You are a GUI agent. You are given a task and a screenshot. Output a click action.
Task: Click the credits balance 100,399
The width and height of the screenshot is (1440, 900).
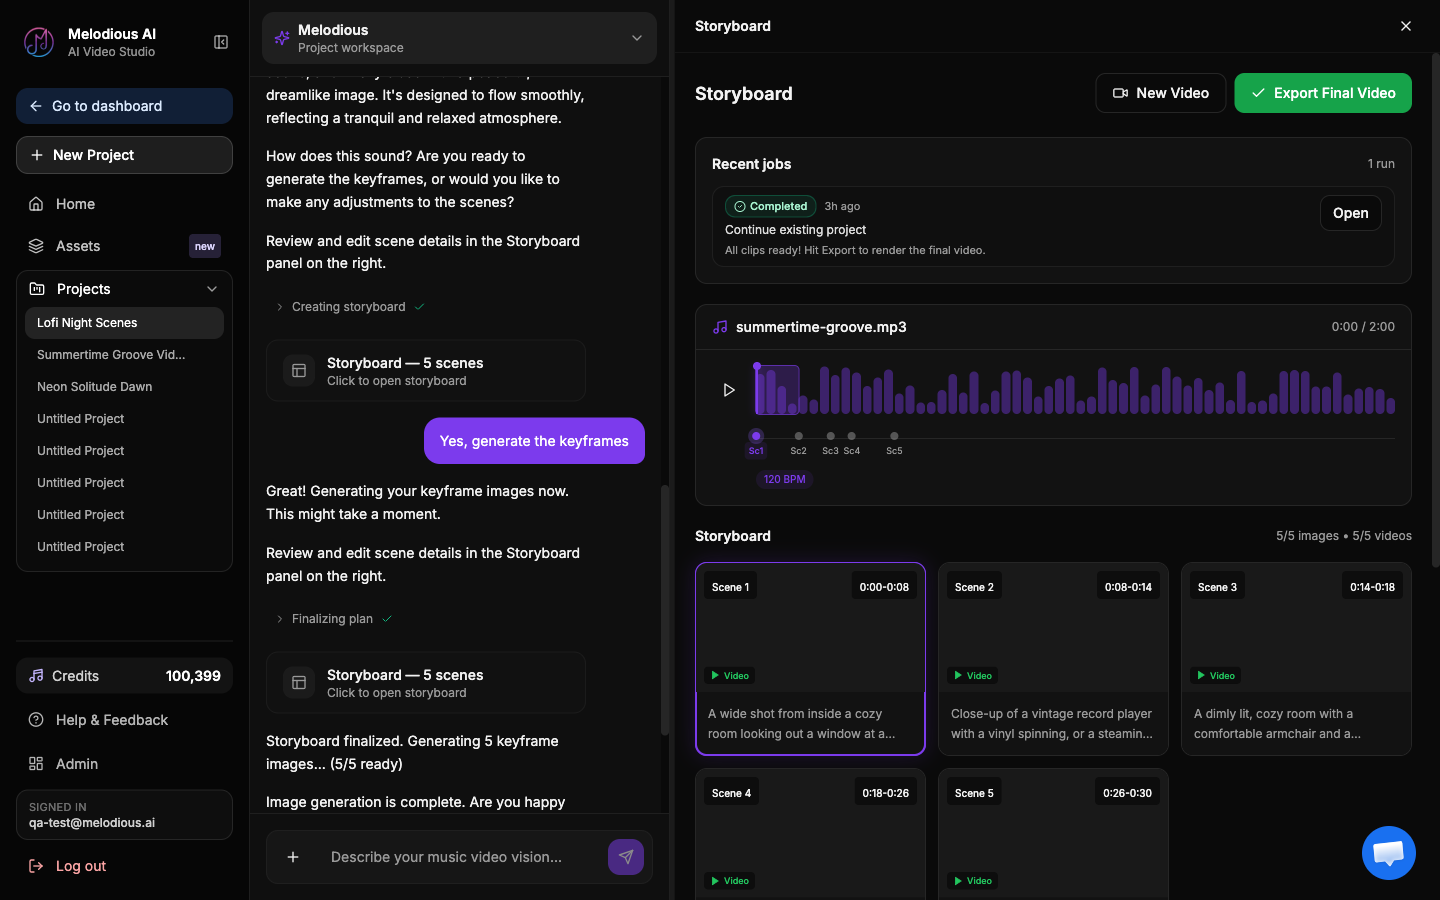[x=193, y=676]
